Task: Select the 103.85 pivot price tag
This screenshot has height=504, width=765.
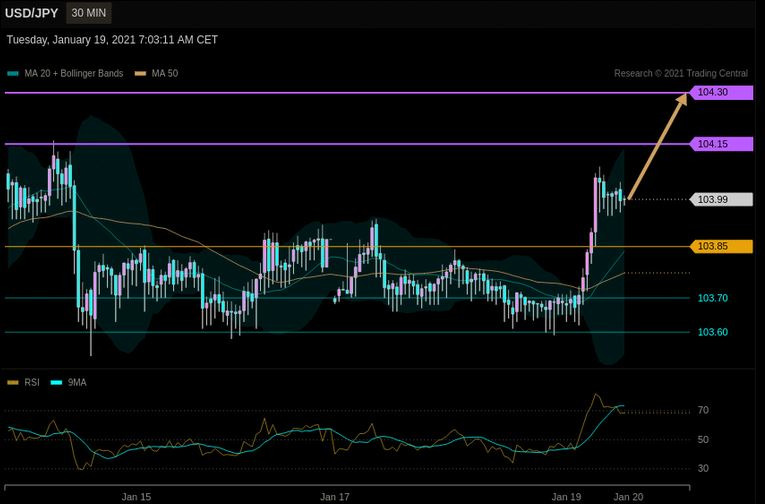Action: [x=721, y=246]
